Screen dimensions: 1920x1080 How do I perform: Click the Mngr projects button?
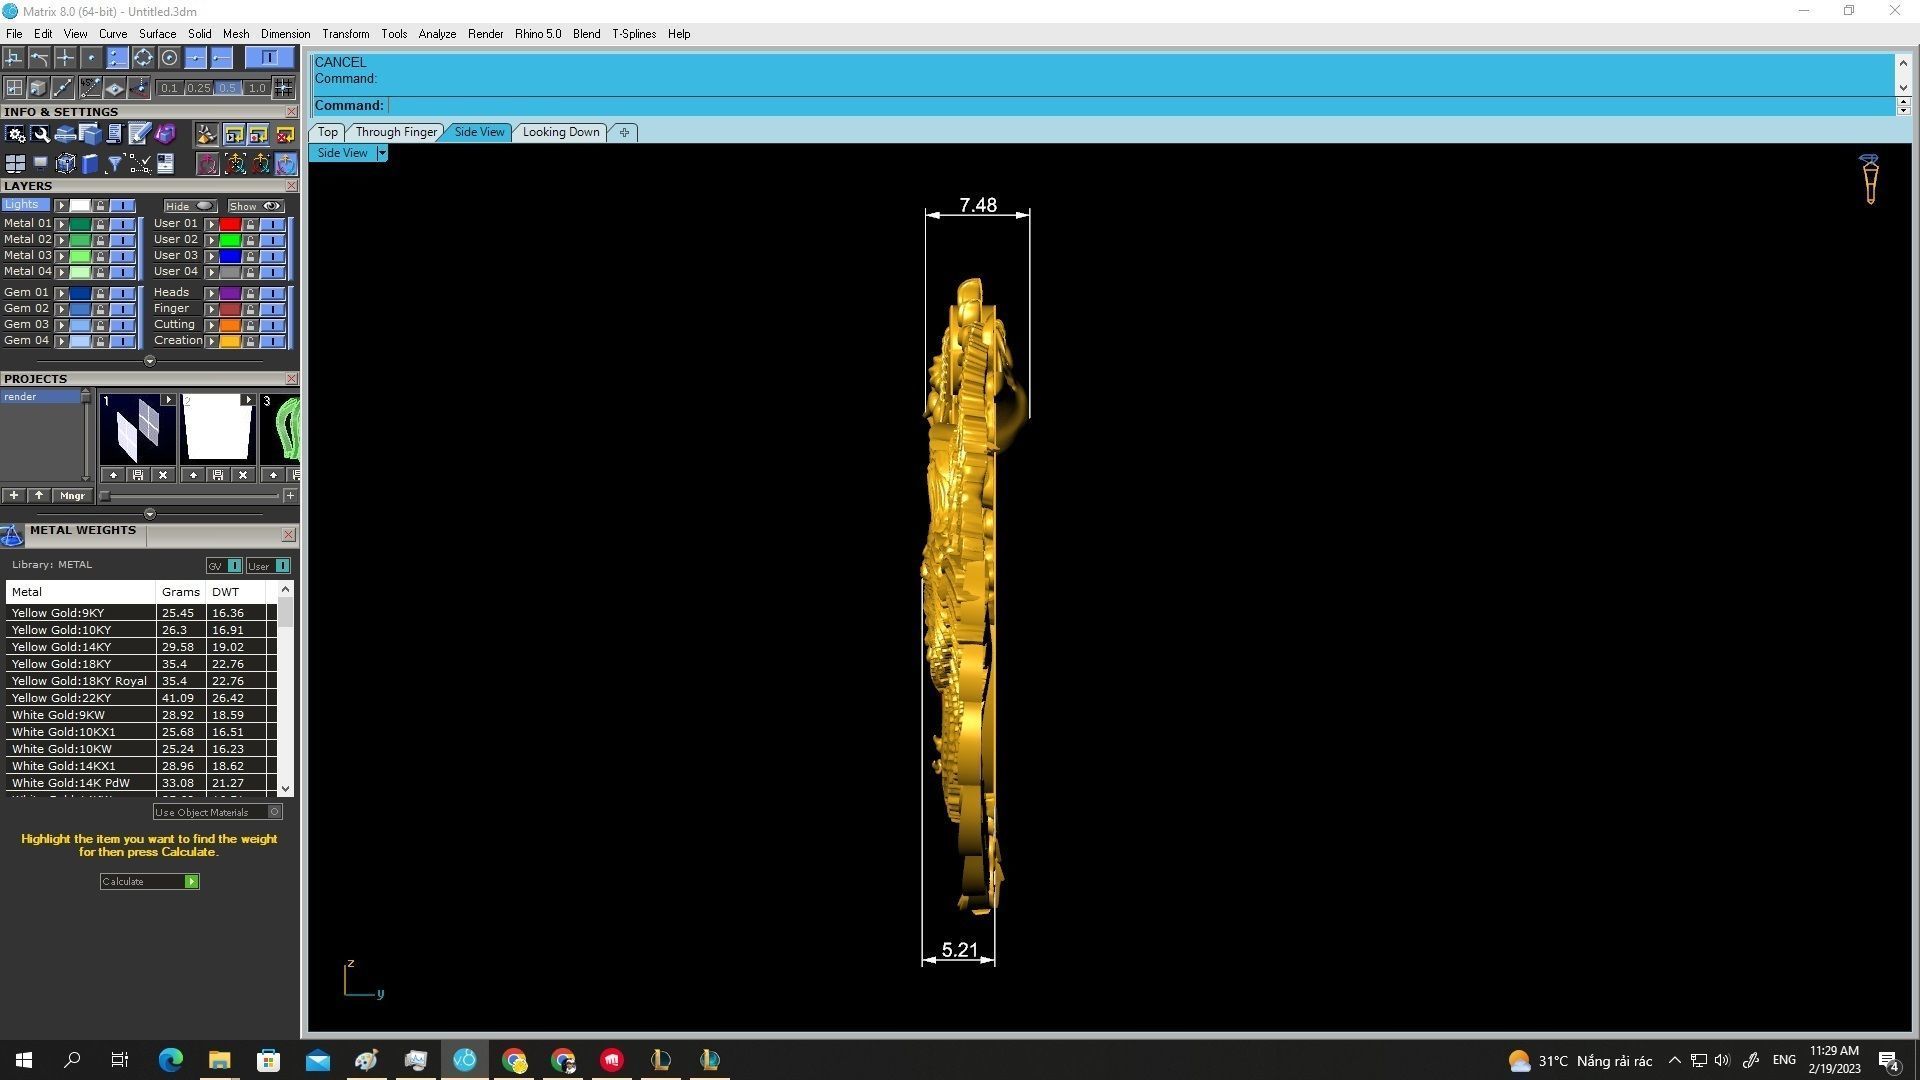[x=72, y=496]
